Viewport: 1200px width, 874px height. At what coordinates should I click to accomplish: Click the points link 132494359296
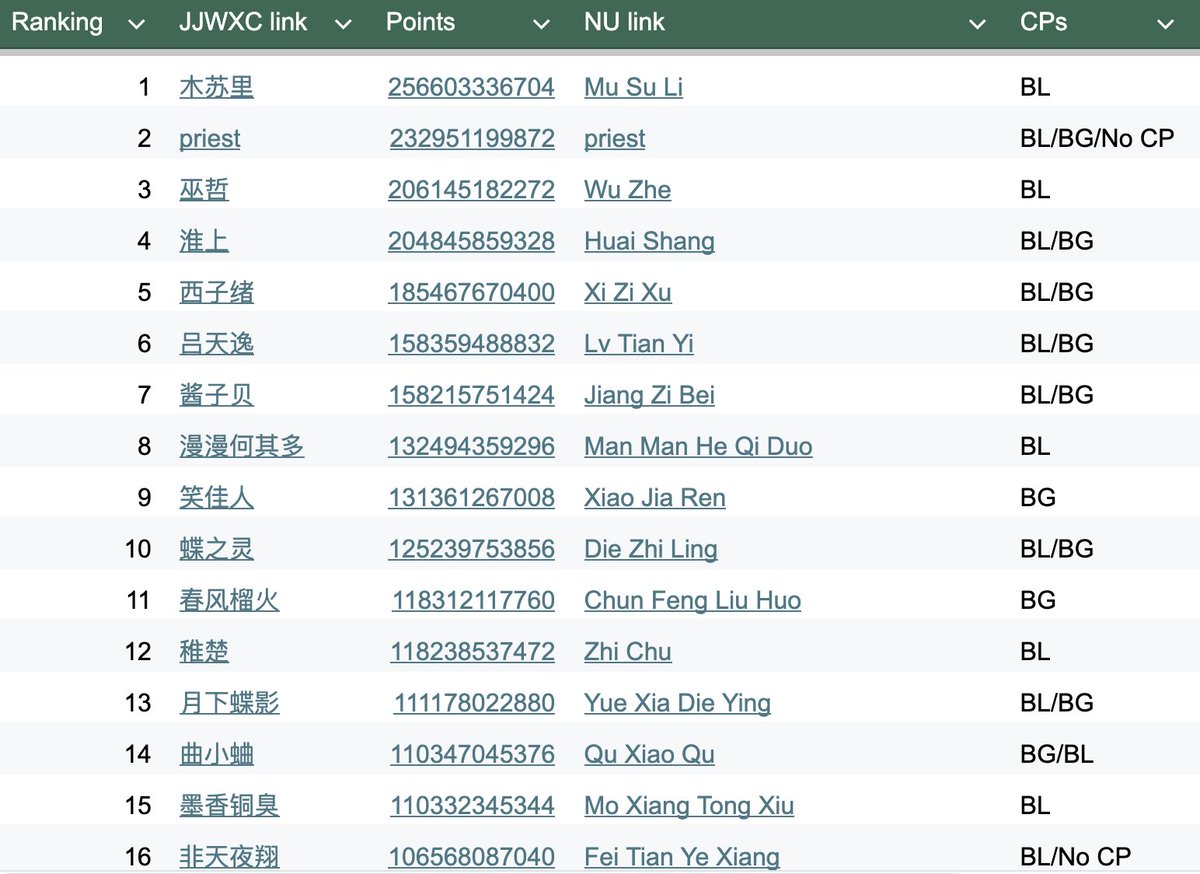coord(471,446)
